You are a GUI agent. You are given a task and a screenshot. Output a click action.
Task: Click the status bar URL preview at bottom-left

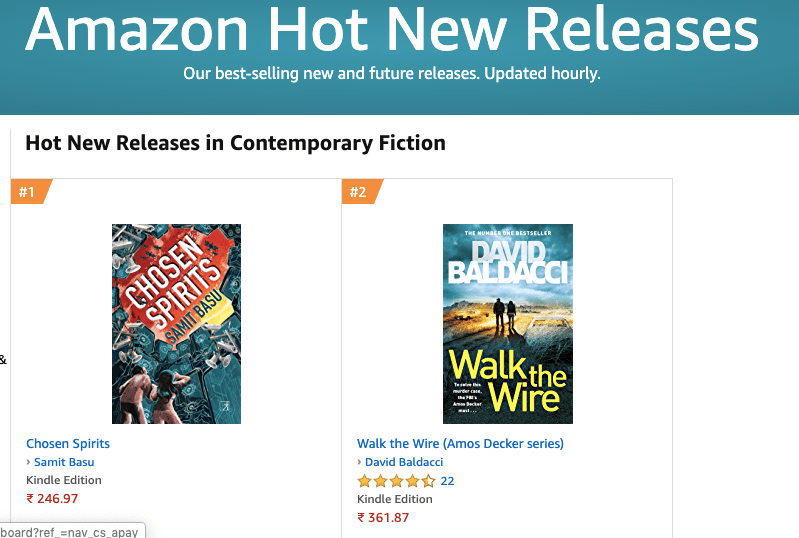pos(70,531)
